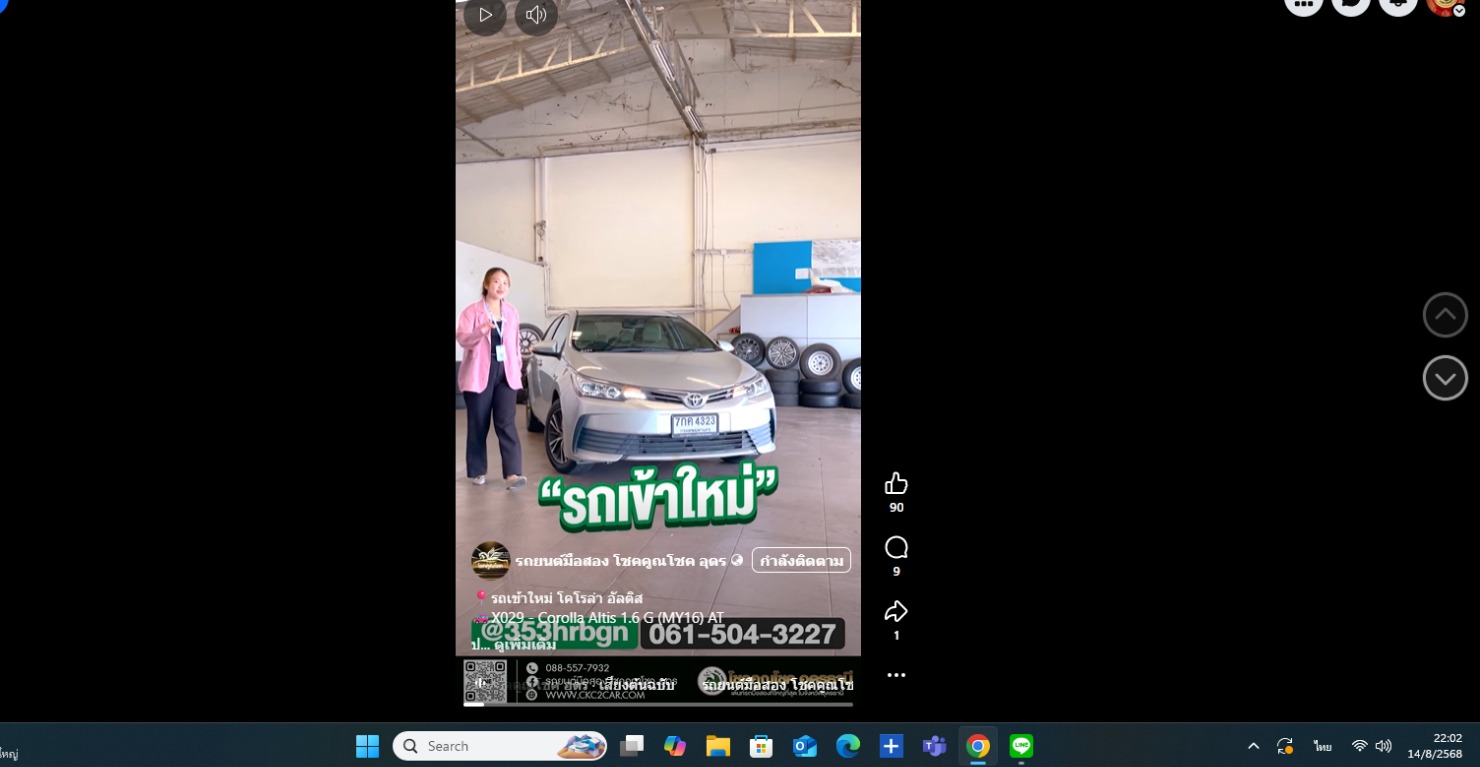This screenshot has width=1480, height=767.
Task: Open the Windows Start menu
Action: click(x=367, y=746)
